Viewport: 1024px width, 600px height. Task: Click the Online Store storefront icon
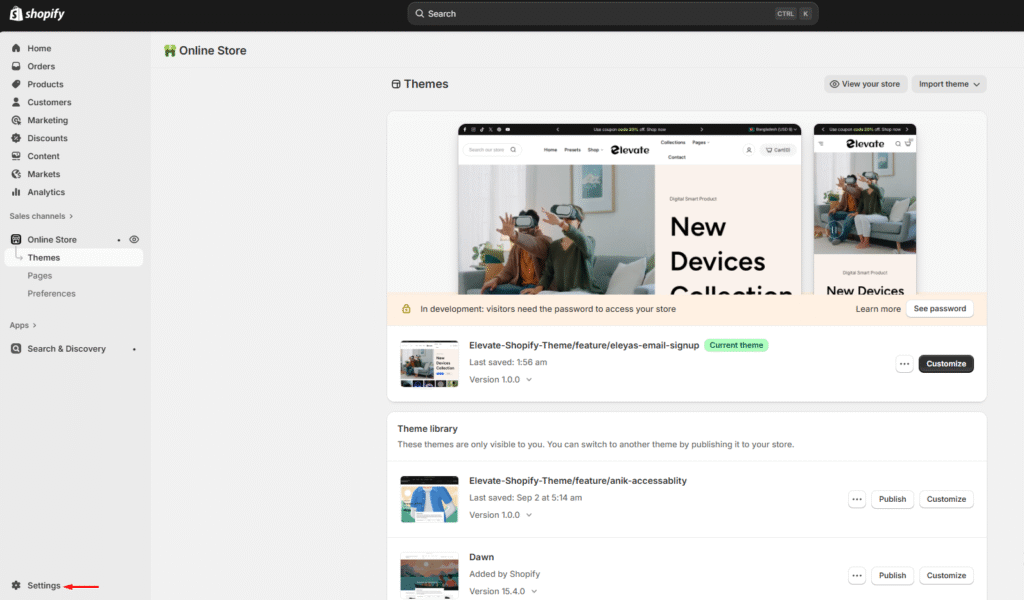click(16, 240)
